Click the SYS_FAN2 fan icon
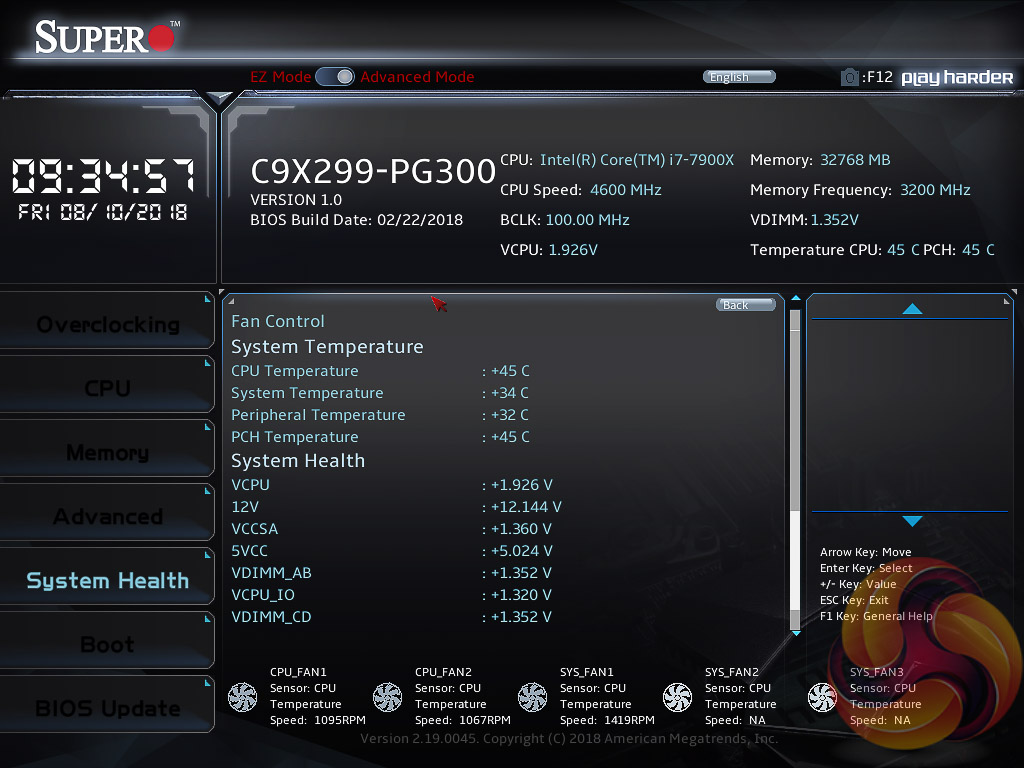The image size is (1024, 768). pyautogui.click(x=677, y=697)
